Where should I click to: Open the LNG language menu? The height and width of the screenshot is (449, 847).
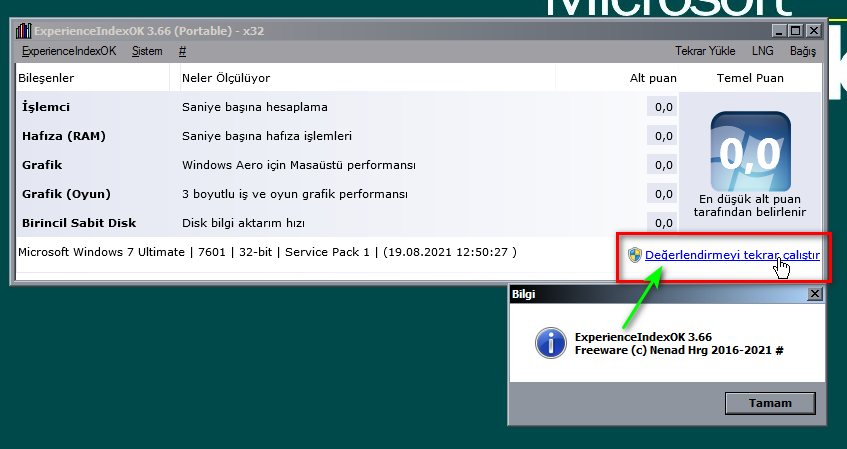click(x=762, y=51)
